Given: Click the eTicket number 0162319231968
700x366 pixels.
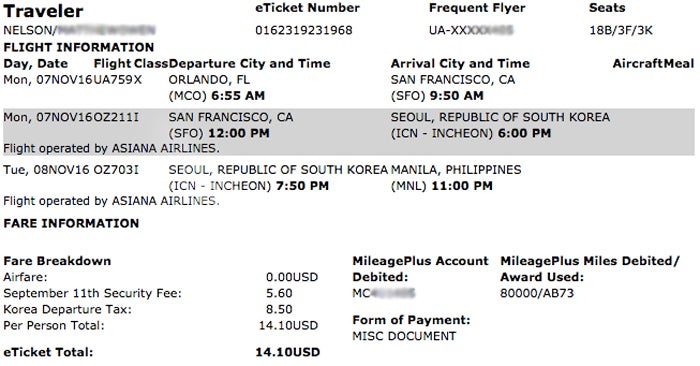Looking at the screenshot, I should 304,30.
